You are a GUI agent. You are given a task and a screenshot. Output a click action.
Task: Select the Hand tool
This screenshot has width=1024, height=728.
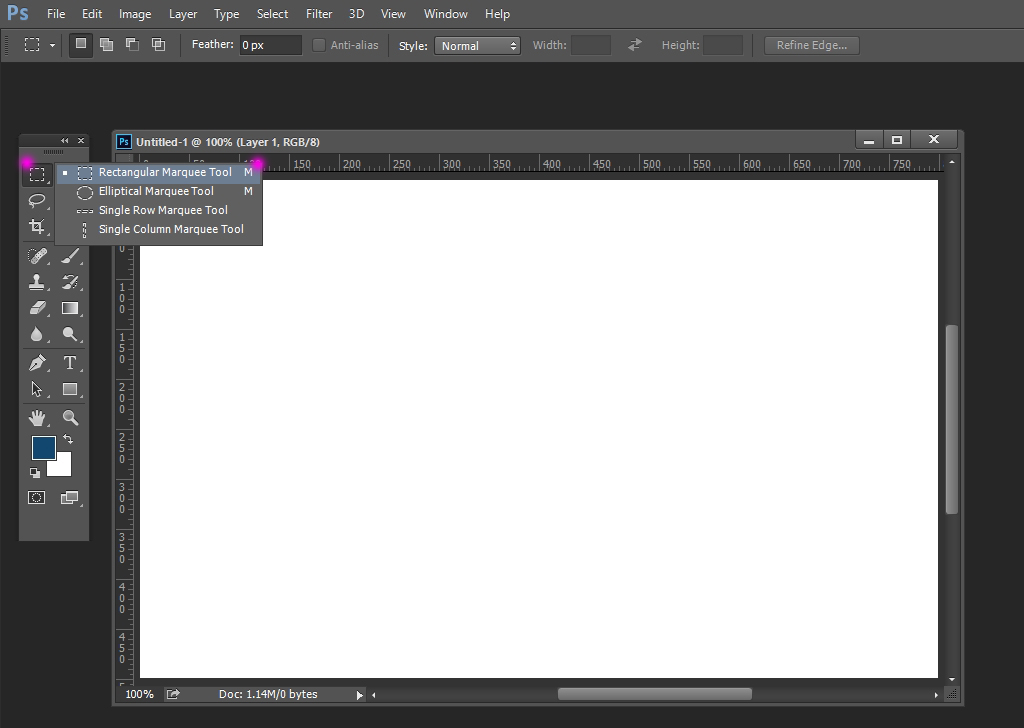coord(37,418)
